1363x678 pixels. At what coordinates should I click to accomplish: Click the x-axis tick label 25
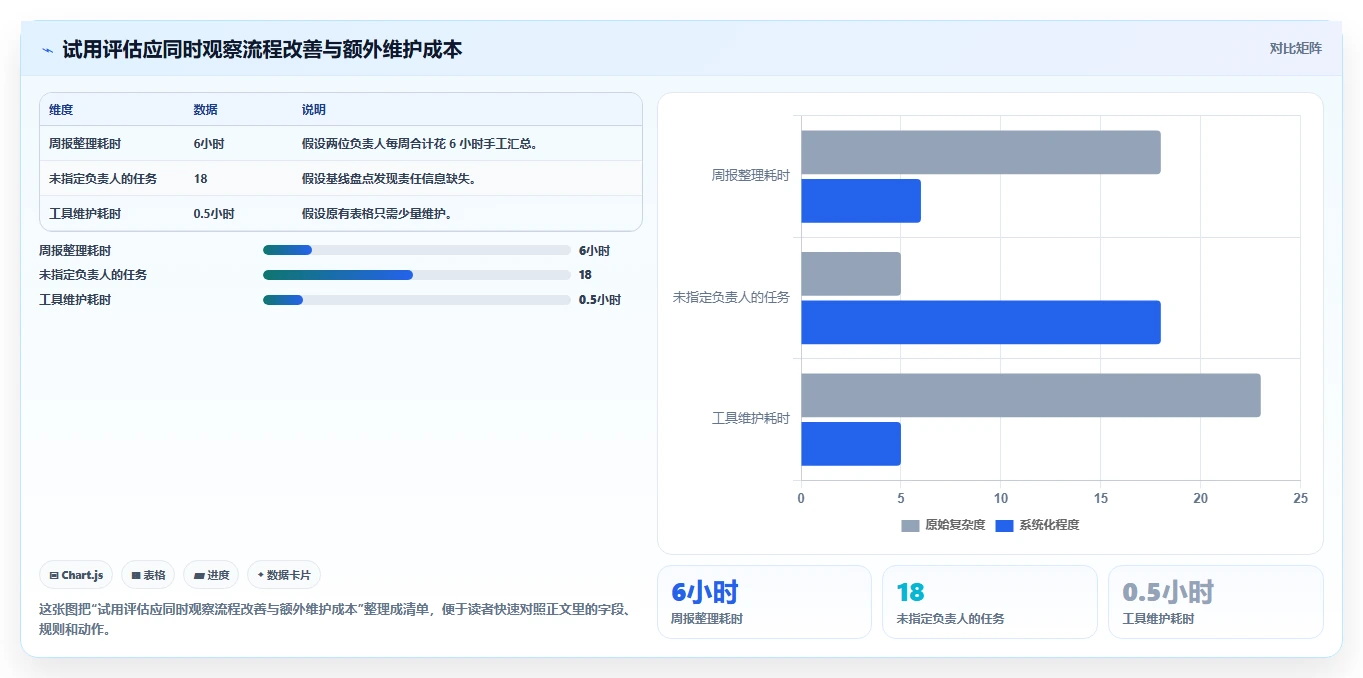(x=1300, y=498)
